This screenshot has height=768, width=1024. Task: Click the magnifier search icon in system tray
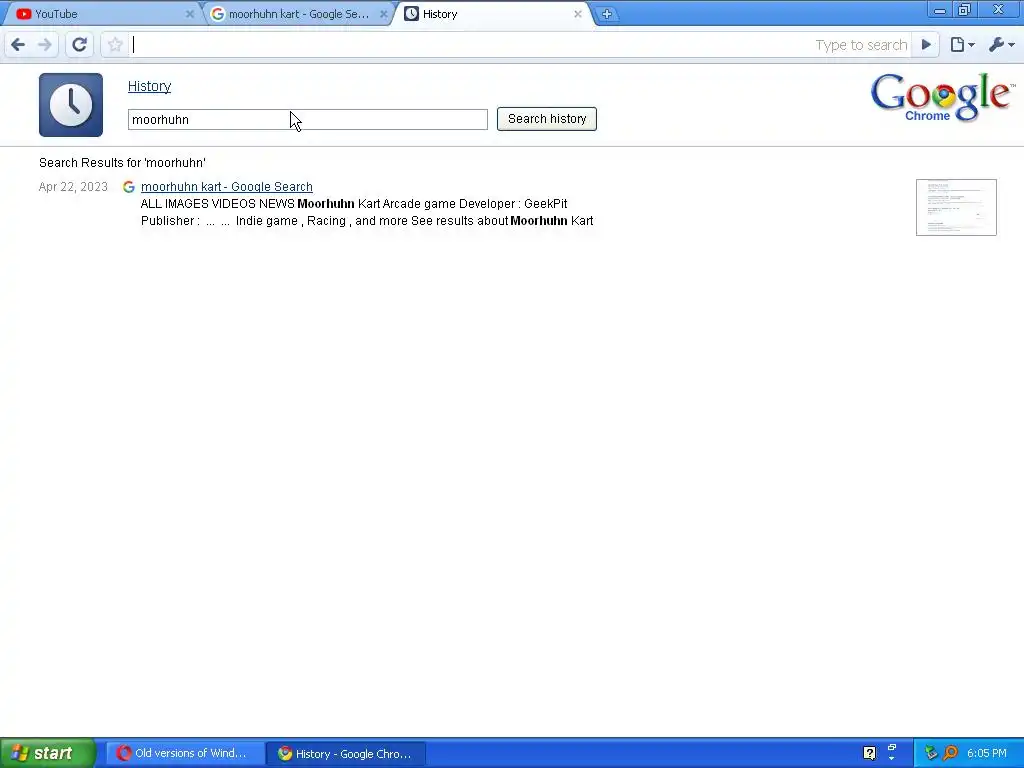click(950, 753)
